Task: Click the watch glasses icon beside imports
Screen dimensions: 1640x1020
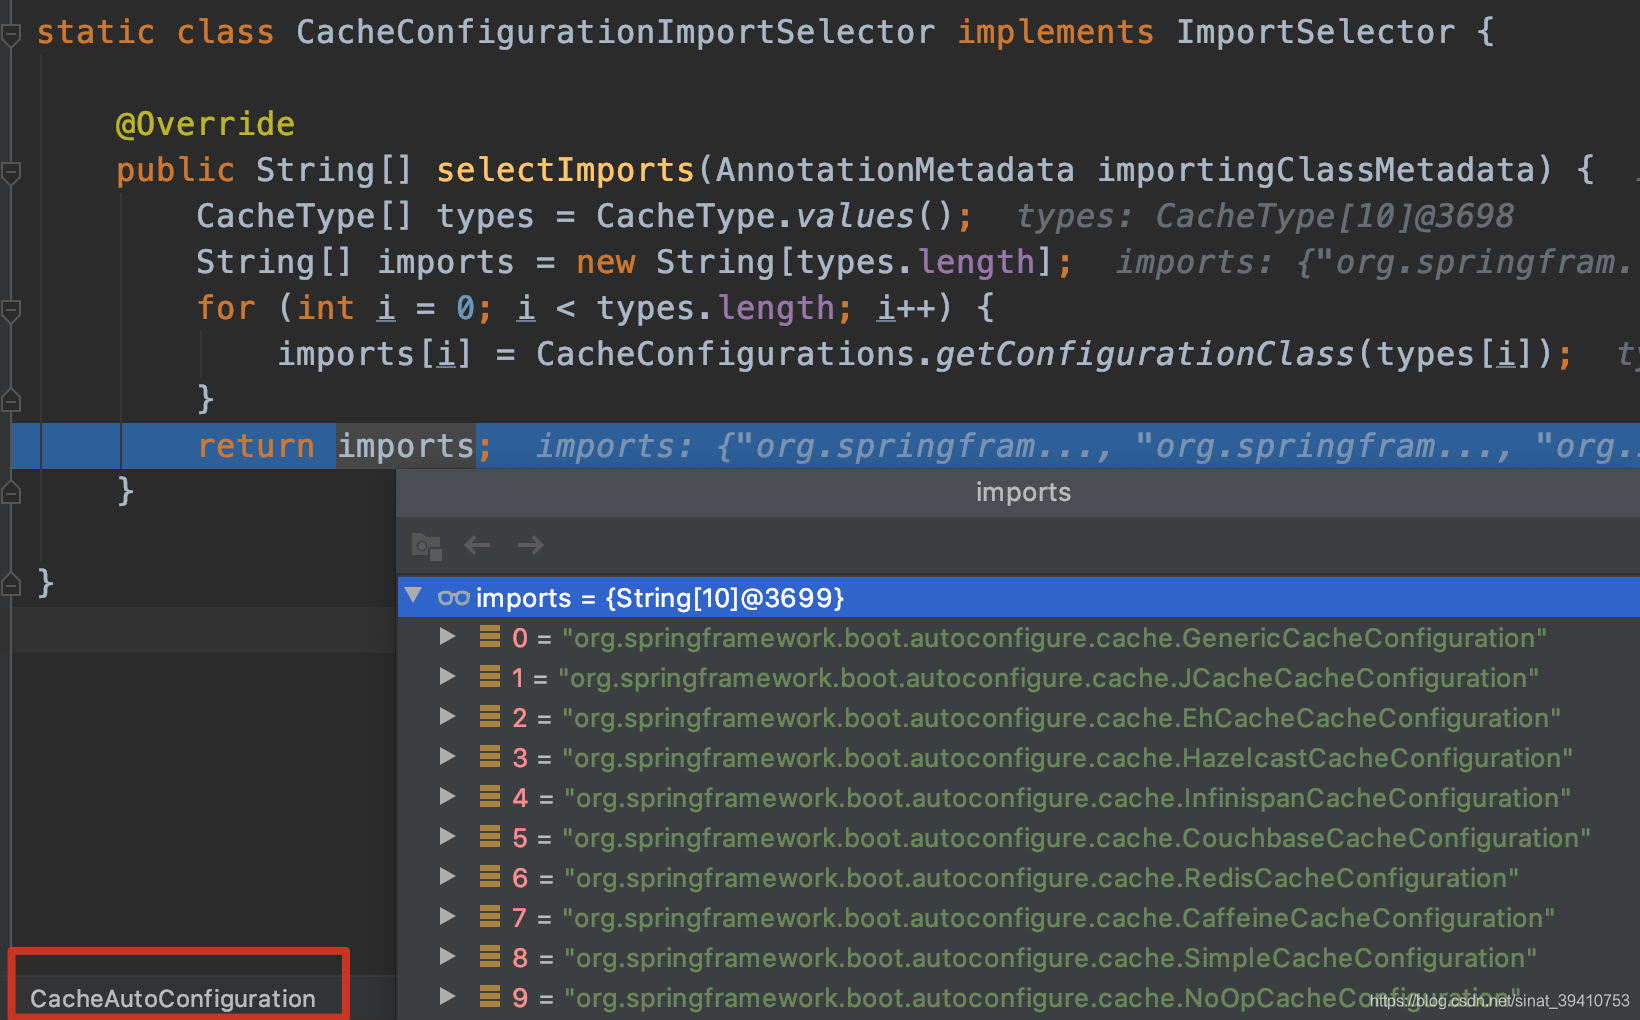Action: pyautogui.click(x=453, y=598)
